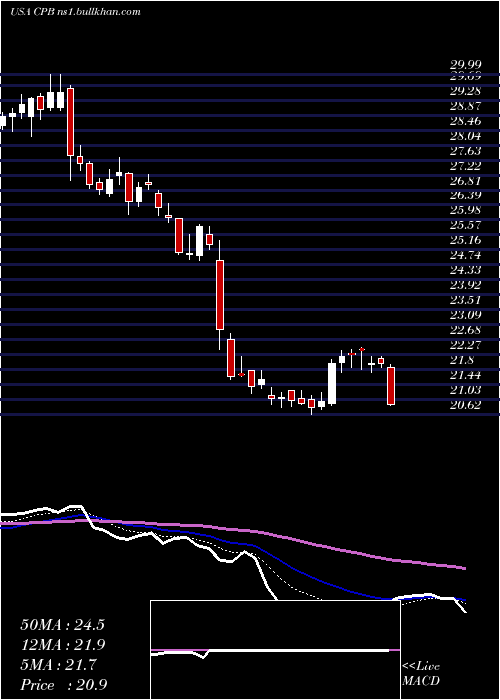Click the 20.62 price axis label
Viewport: 500px width, 700px height.
pyautogui.click(x=465, y=405)
